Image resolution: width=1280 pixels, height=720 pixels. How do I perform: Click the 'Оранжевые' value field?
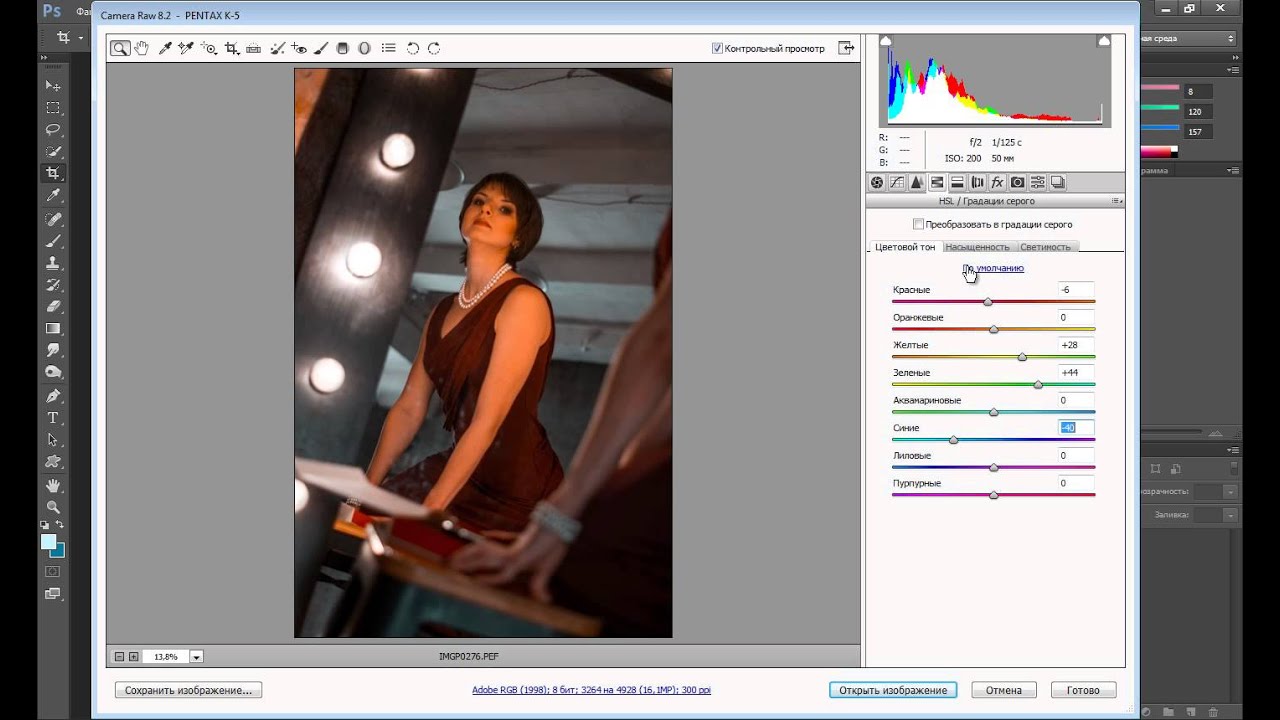pyautogui.click(x=1076, y=317)
